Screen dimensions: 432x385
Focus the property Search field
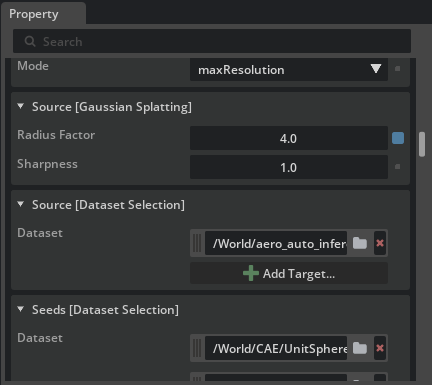[x=212, y=41]
